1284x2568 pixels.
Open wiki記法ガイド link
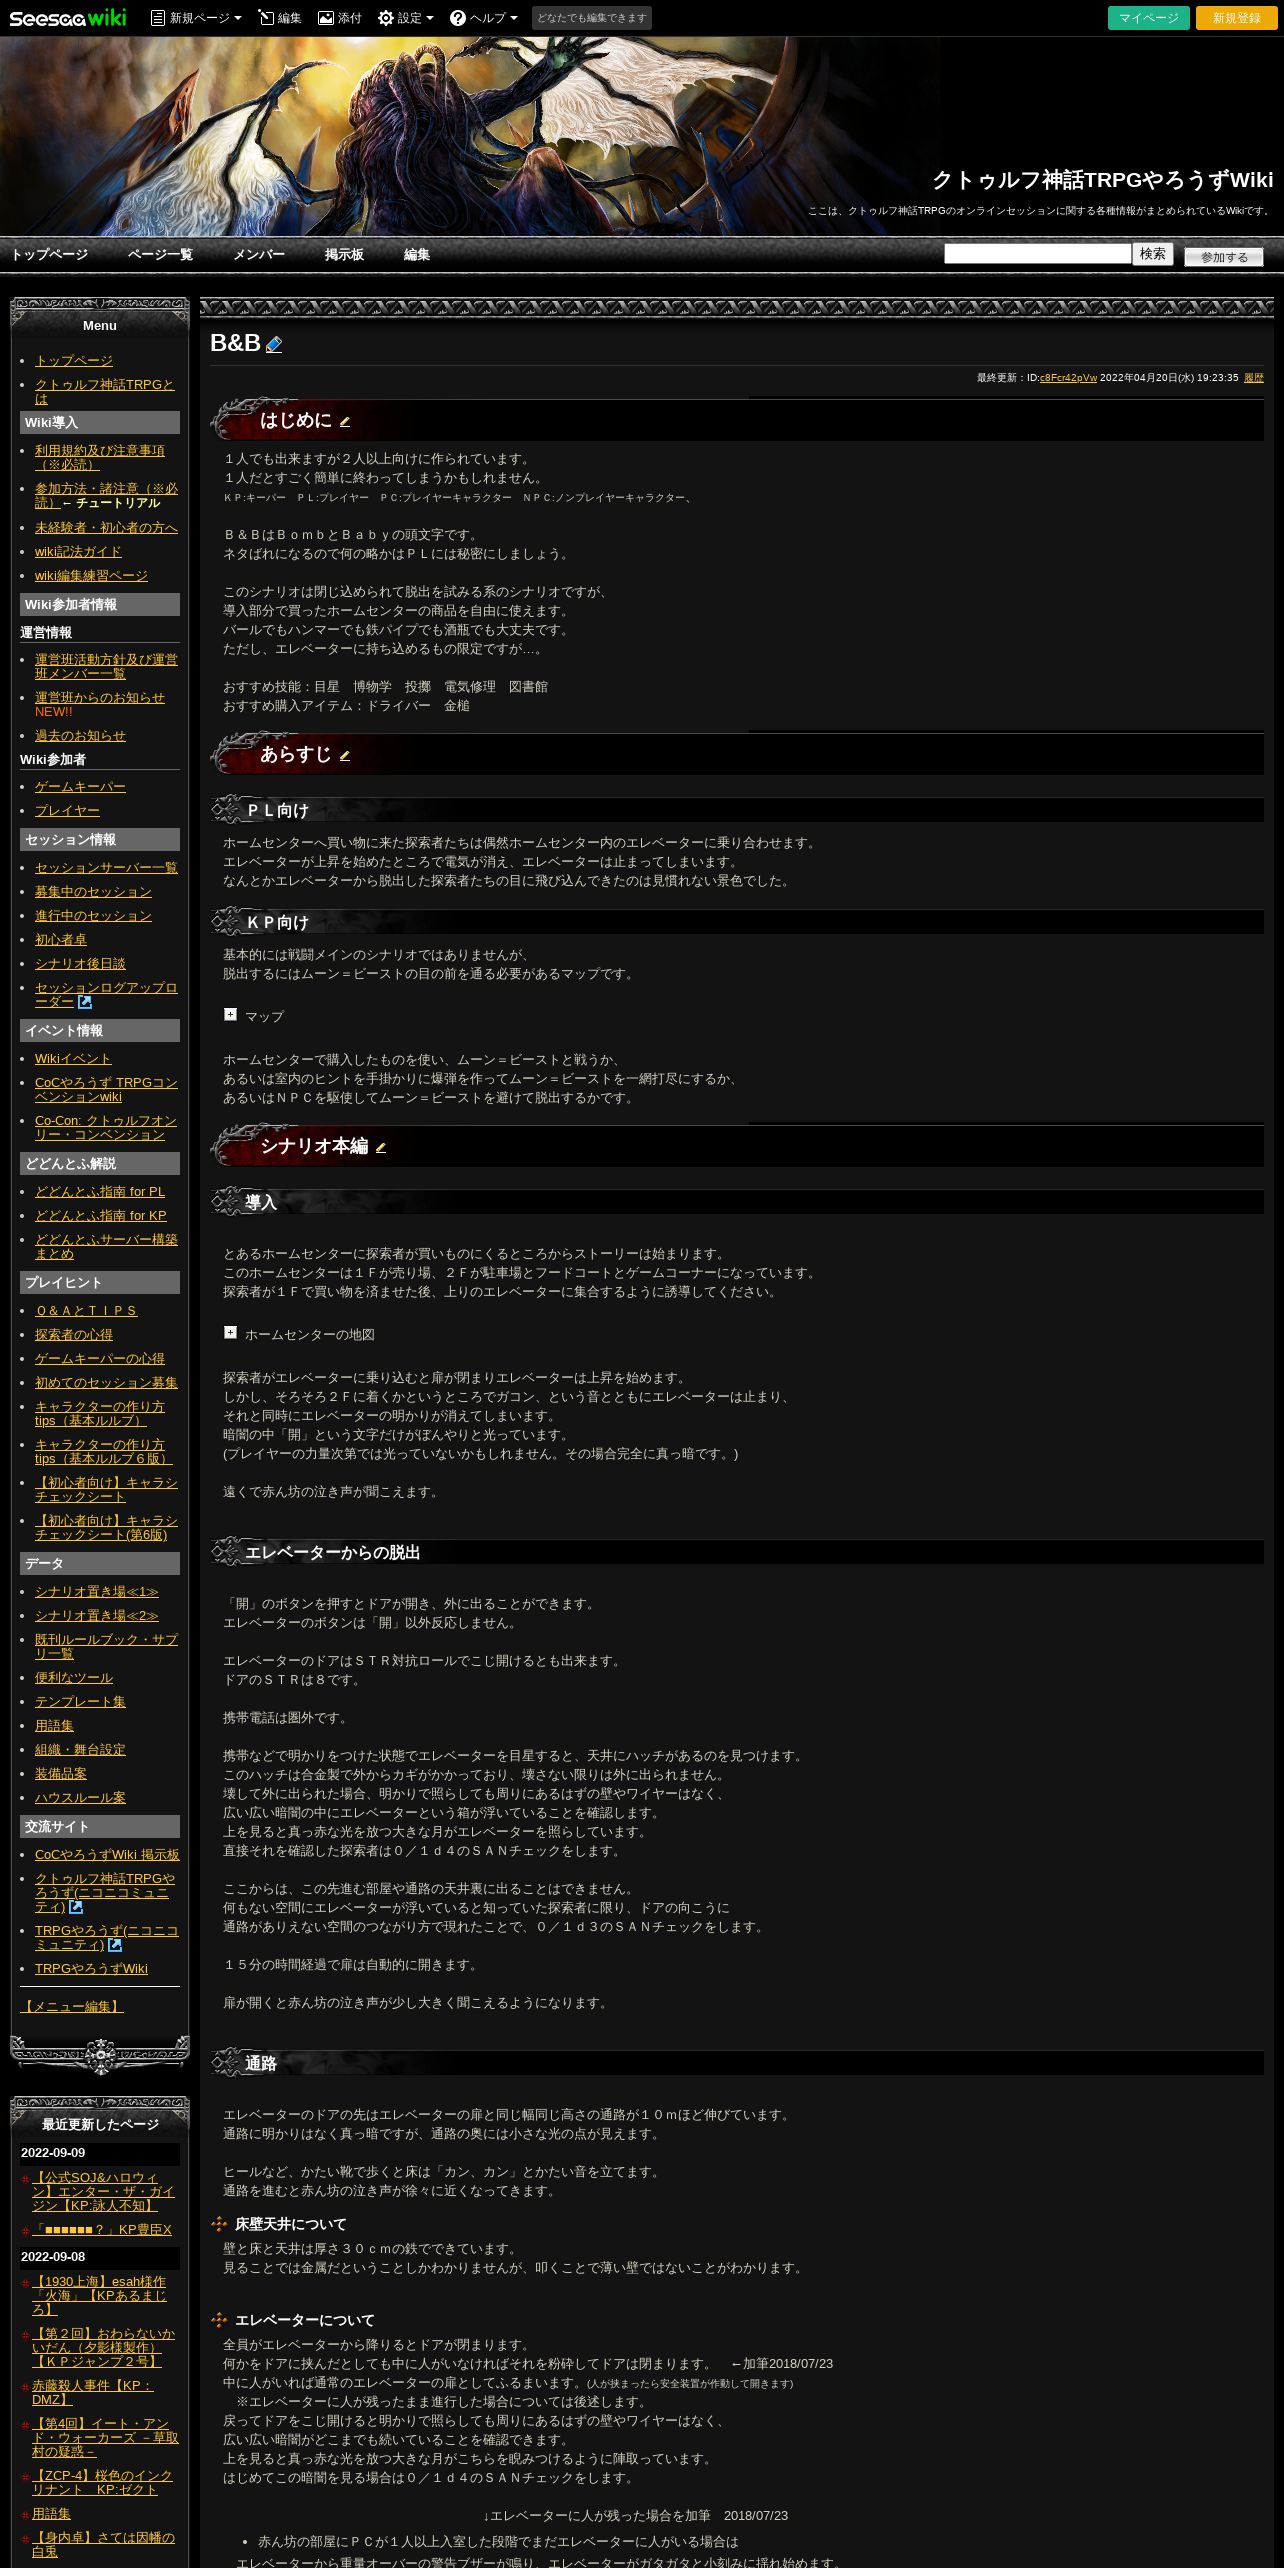tap(78, 551)
